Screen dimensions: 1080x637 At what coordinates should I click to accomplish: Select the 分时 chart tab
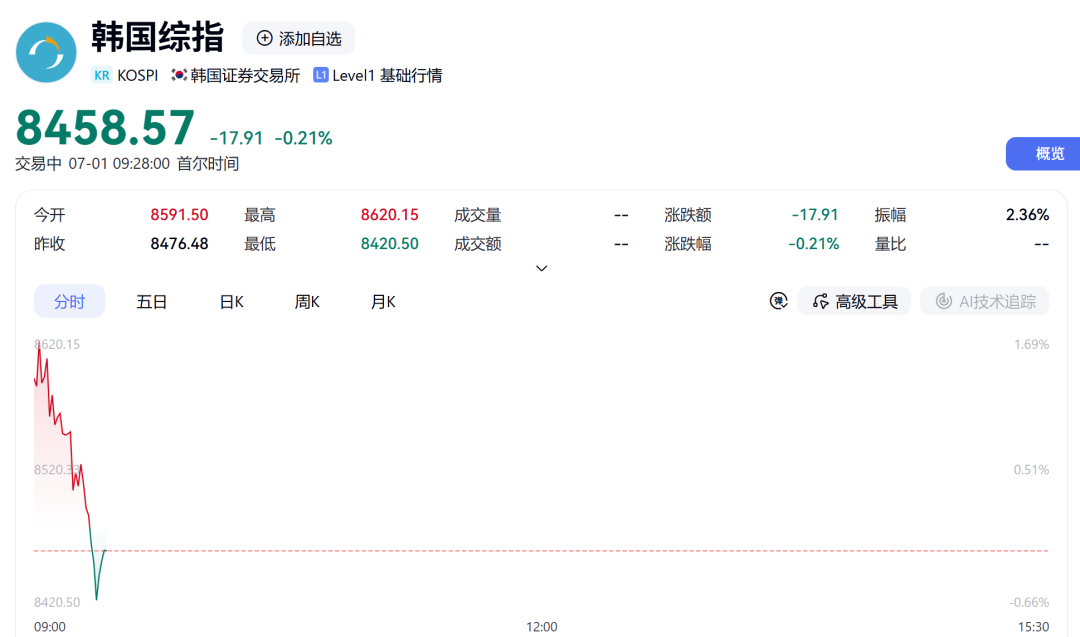70,301
